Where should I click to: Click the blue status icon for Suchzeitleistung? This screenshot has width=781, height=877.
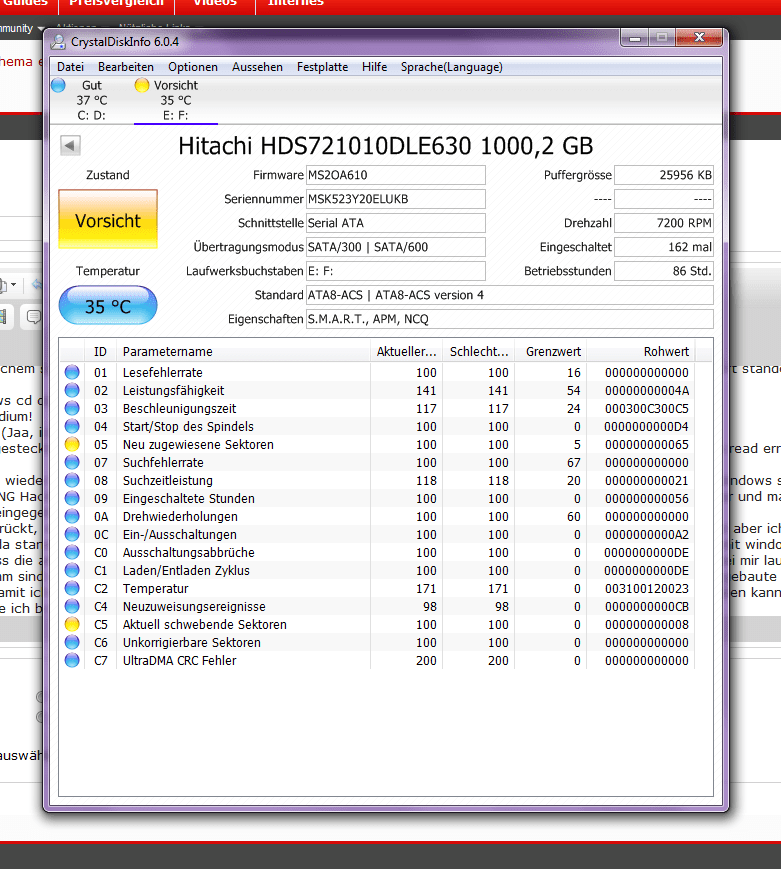72,480
